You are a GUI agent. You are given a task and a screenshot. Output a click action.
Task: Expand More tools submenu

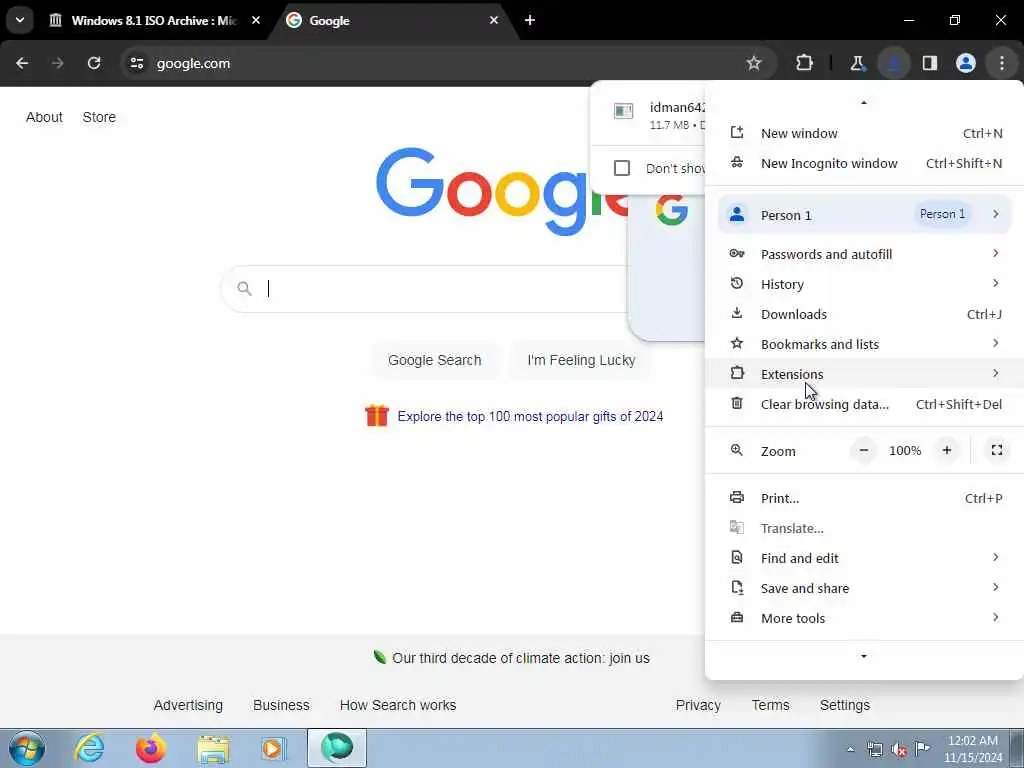tap(864, 618)
